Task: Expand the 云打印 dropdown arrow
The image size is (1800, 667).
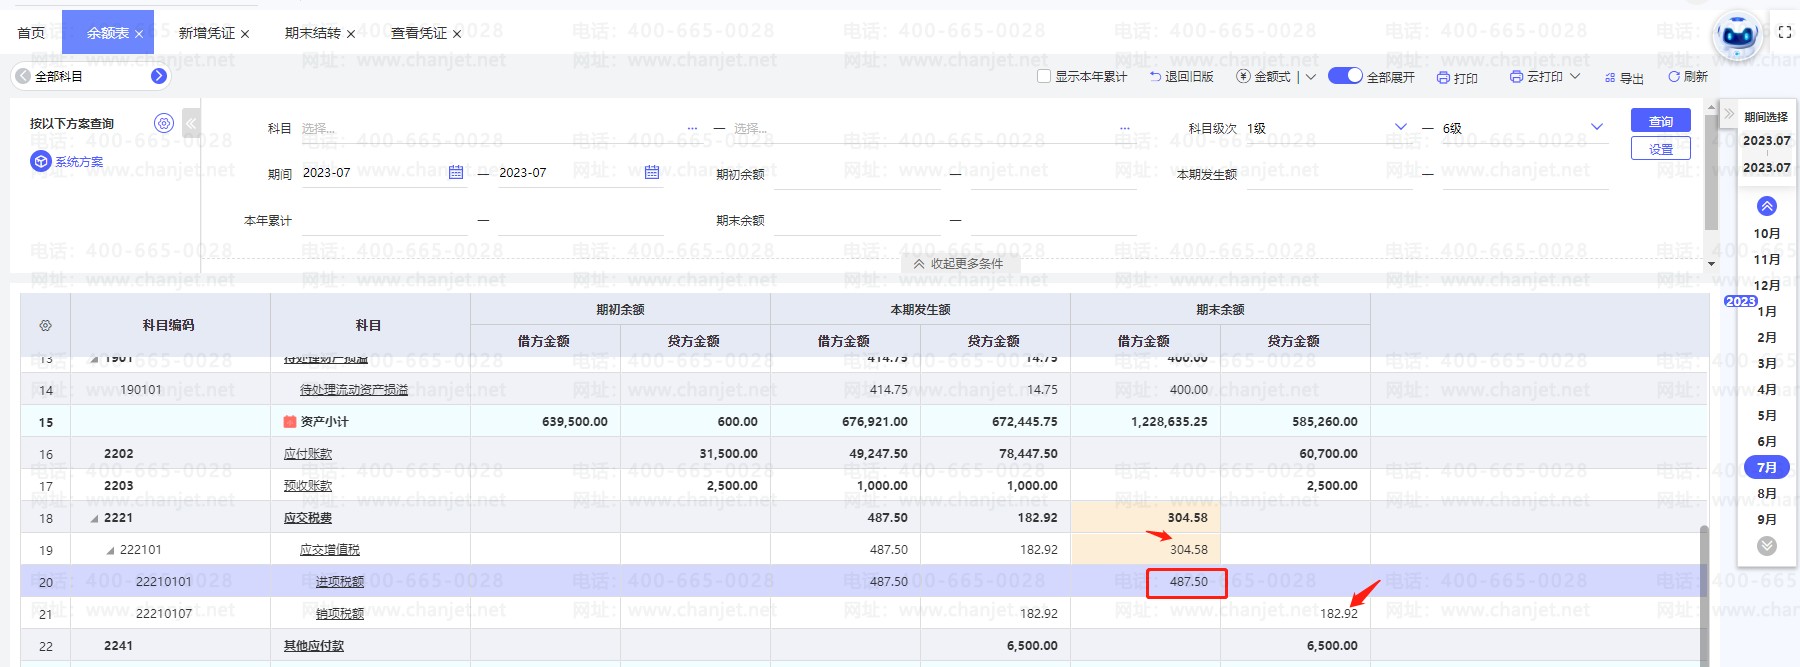Action: [x=1575, y=76]
